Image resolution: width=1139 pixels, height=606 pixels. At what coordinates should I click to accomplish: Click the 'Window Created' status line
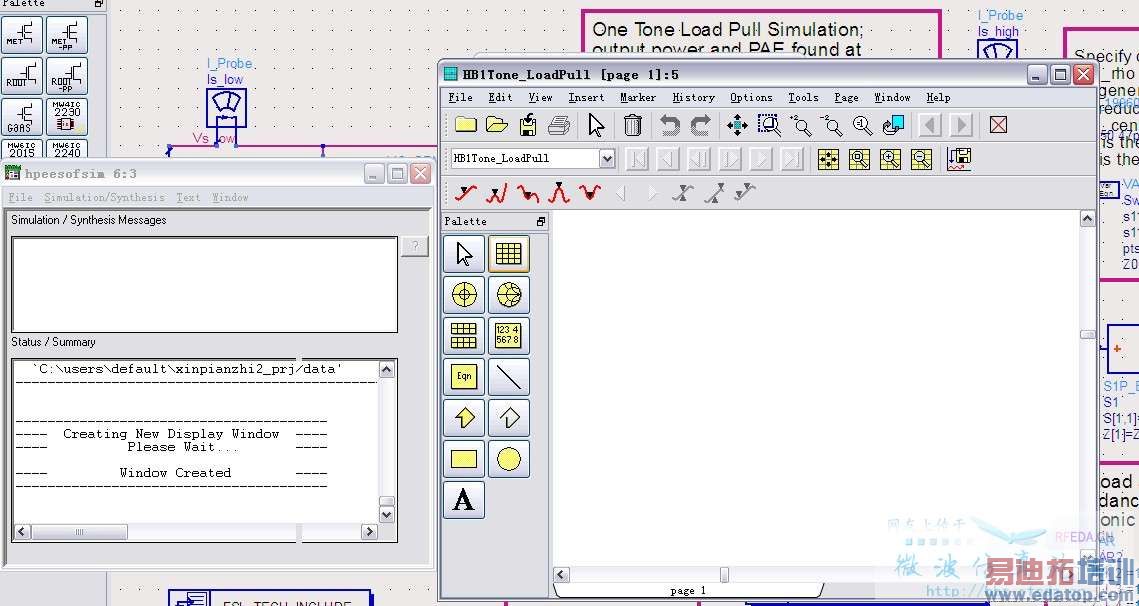(175, 472)
